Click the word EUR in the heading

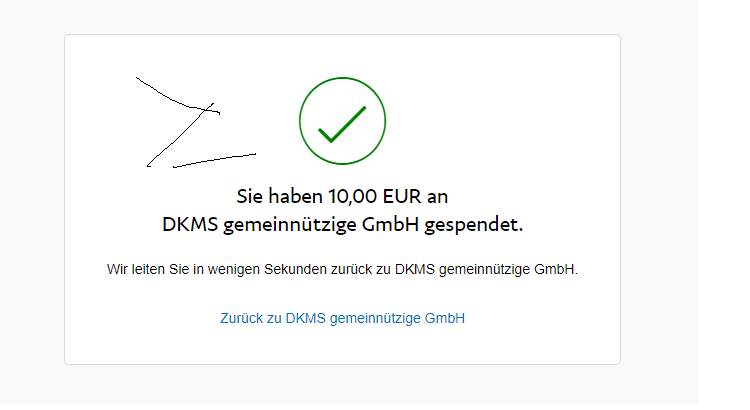[x=402, y=196]
